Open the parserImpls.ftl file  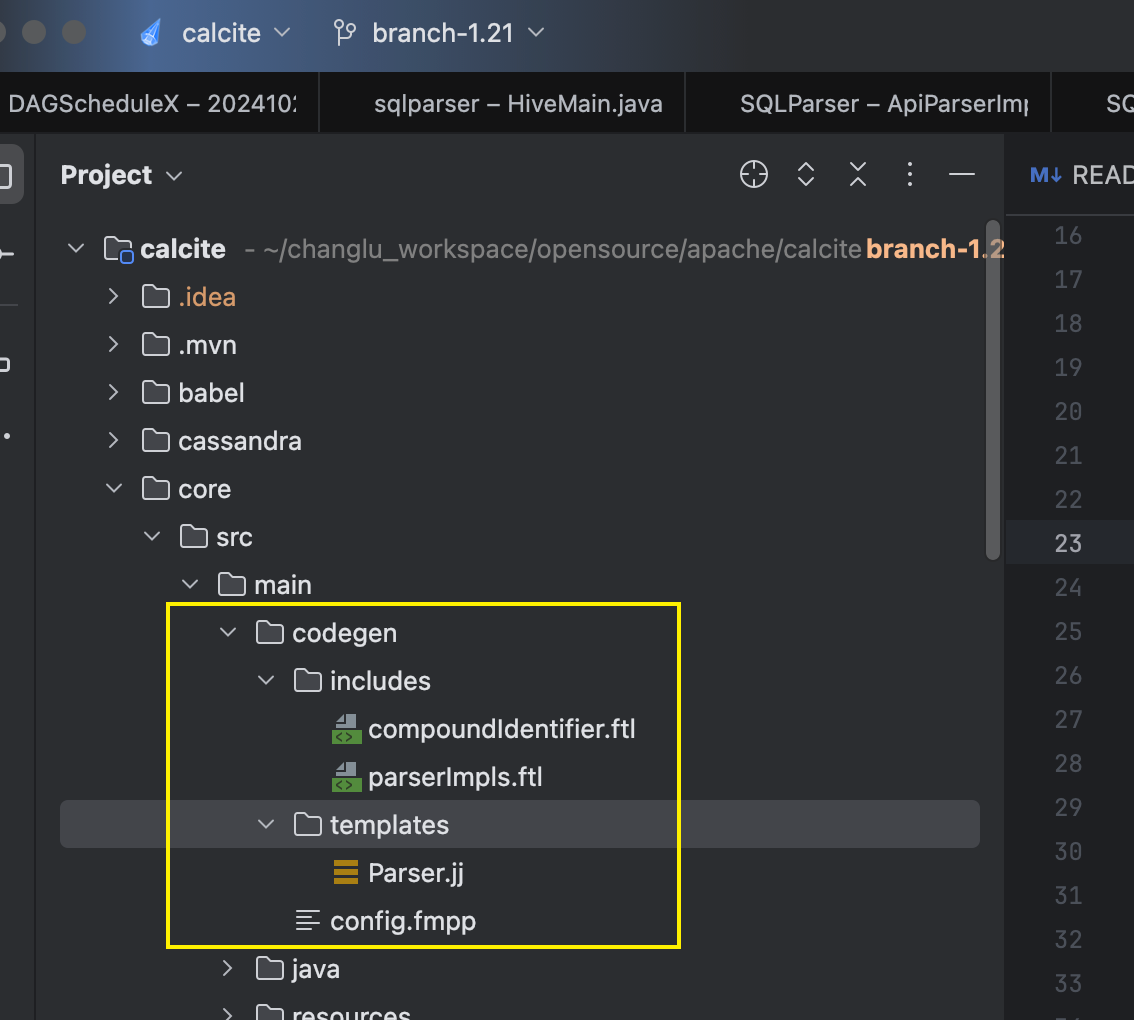tap(455, 777)
